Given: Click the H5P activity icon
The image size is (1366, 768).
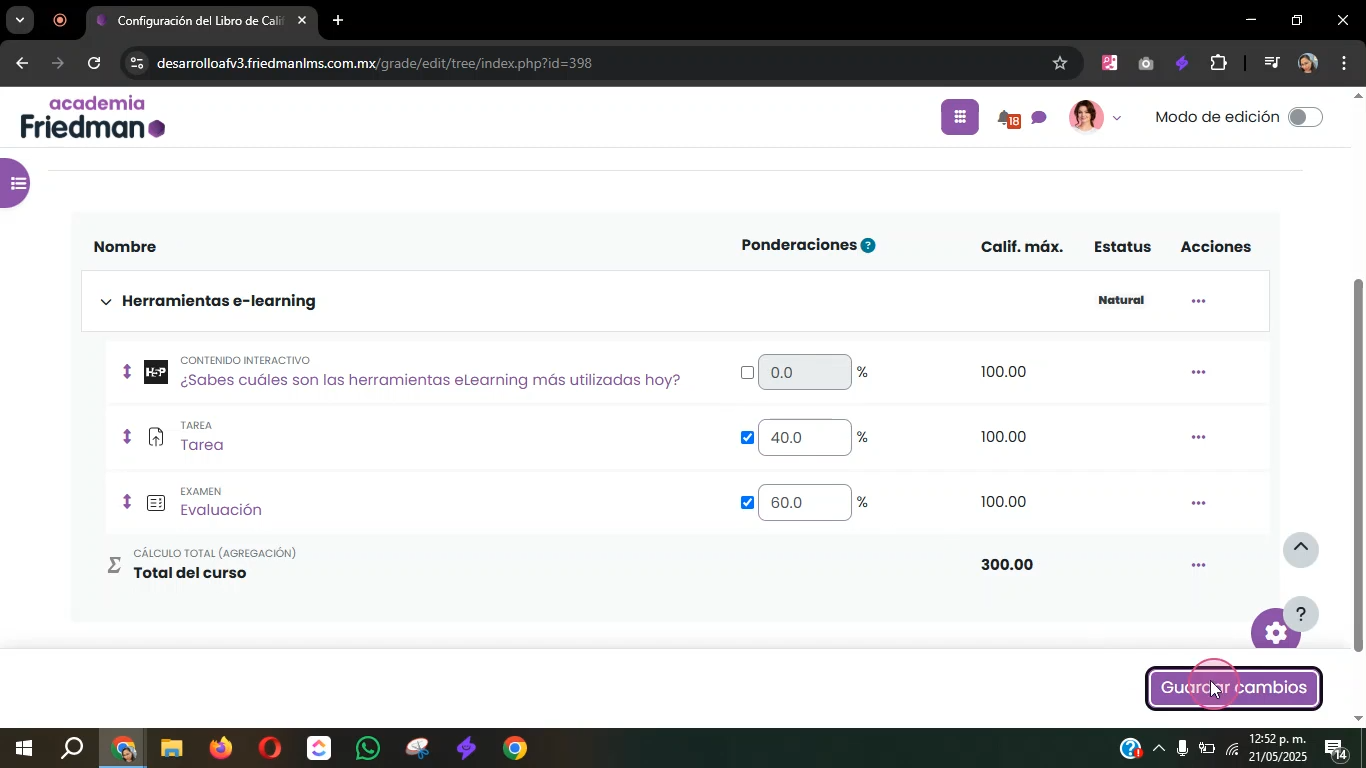Looking at the screenshot, I should point(156,372).
